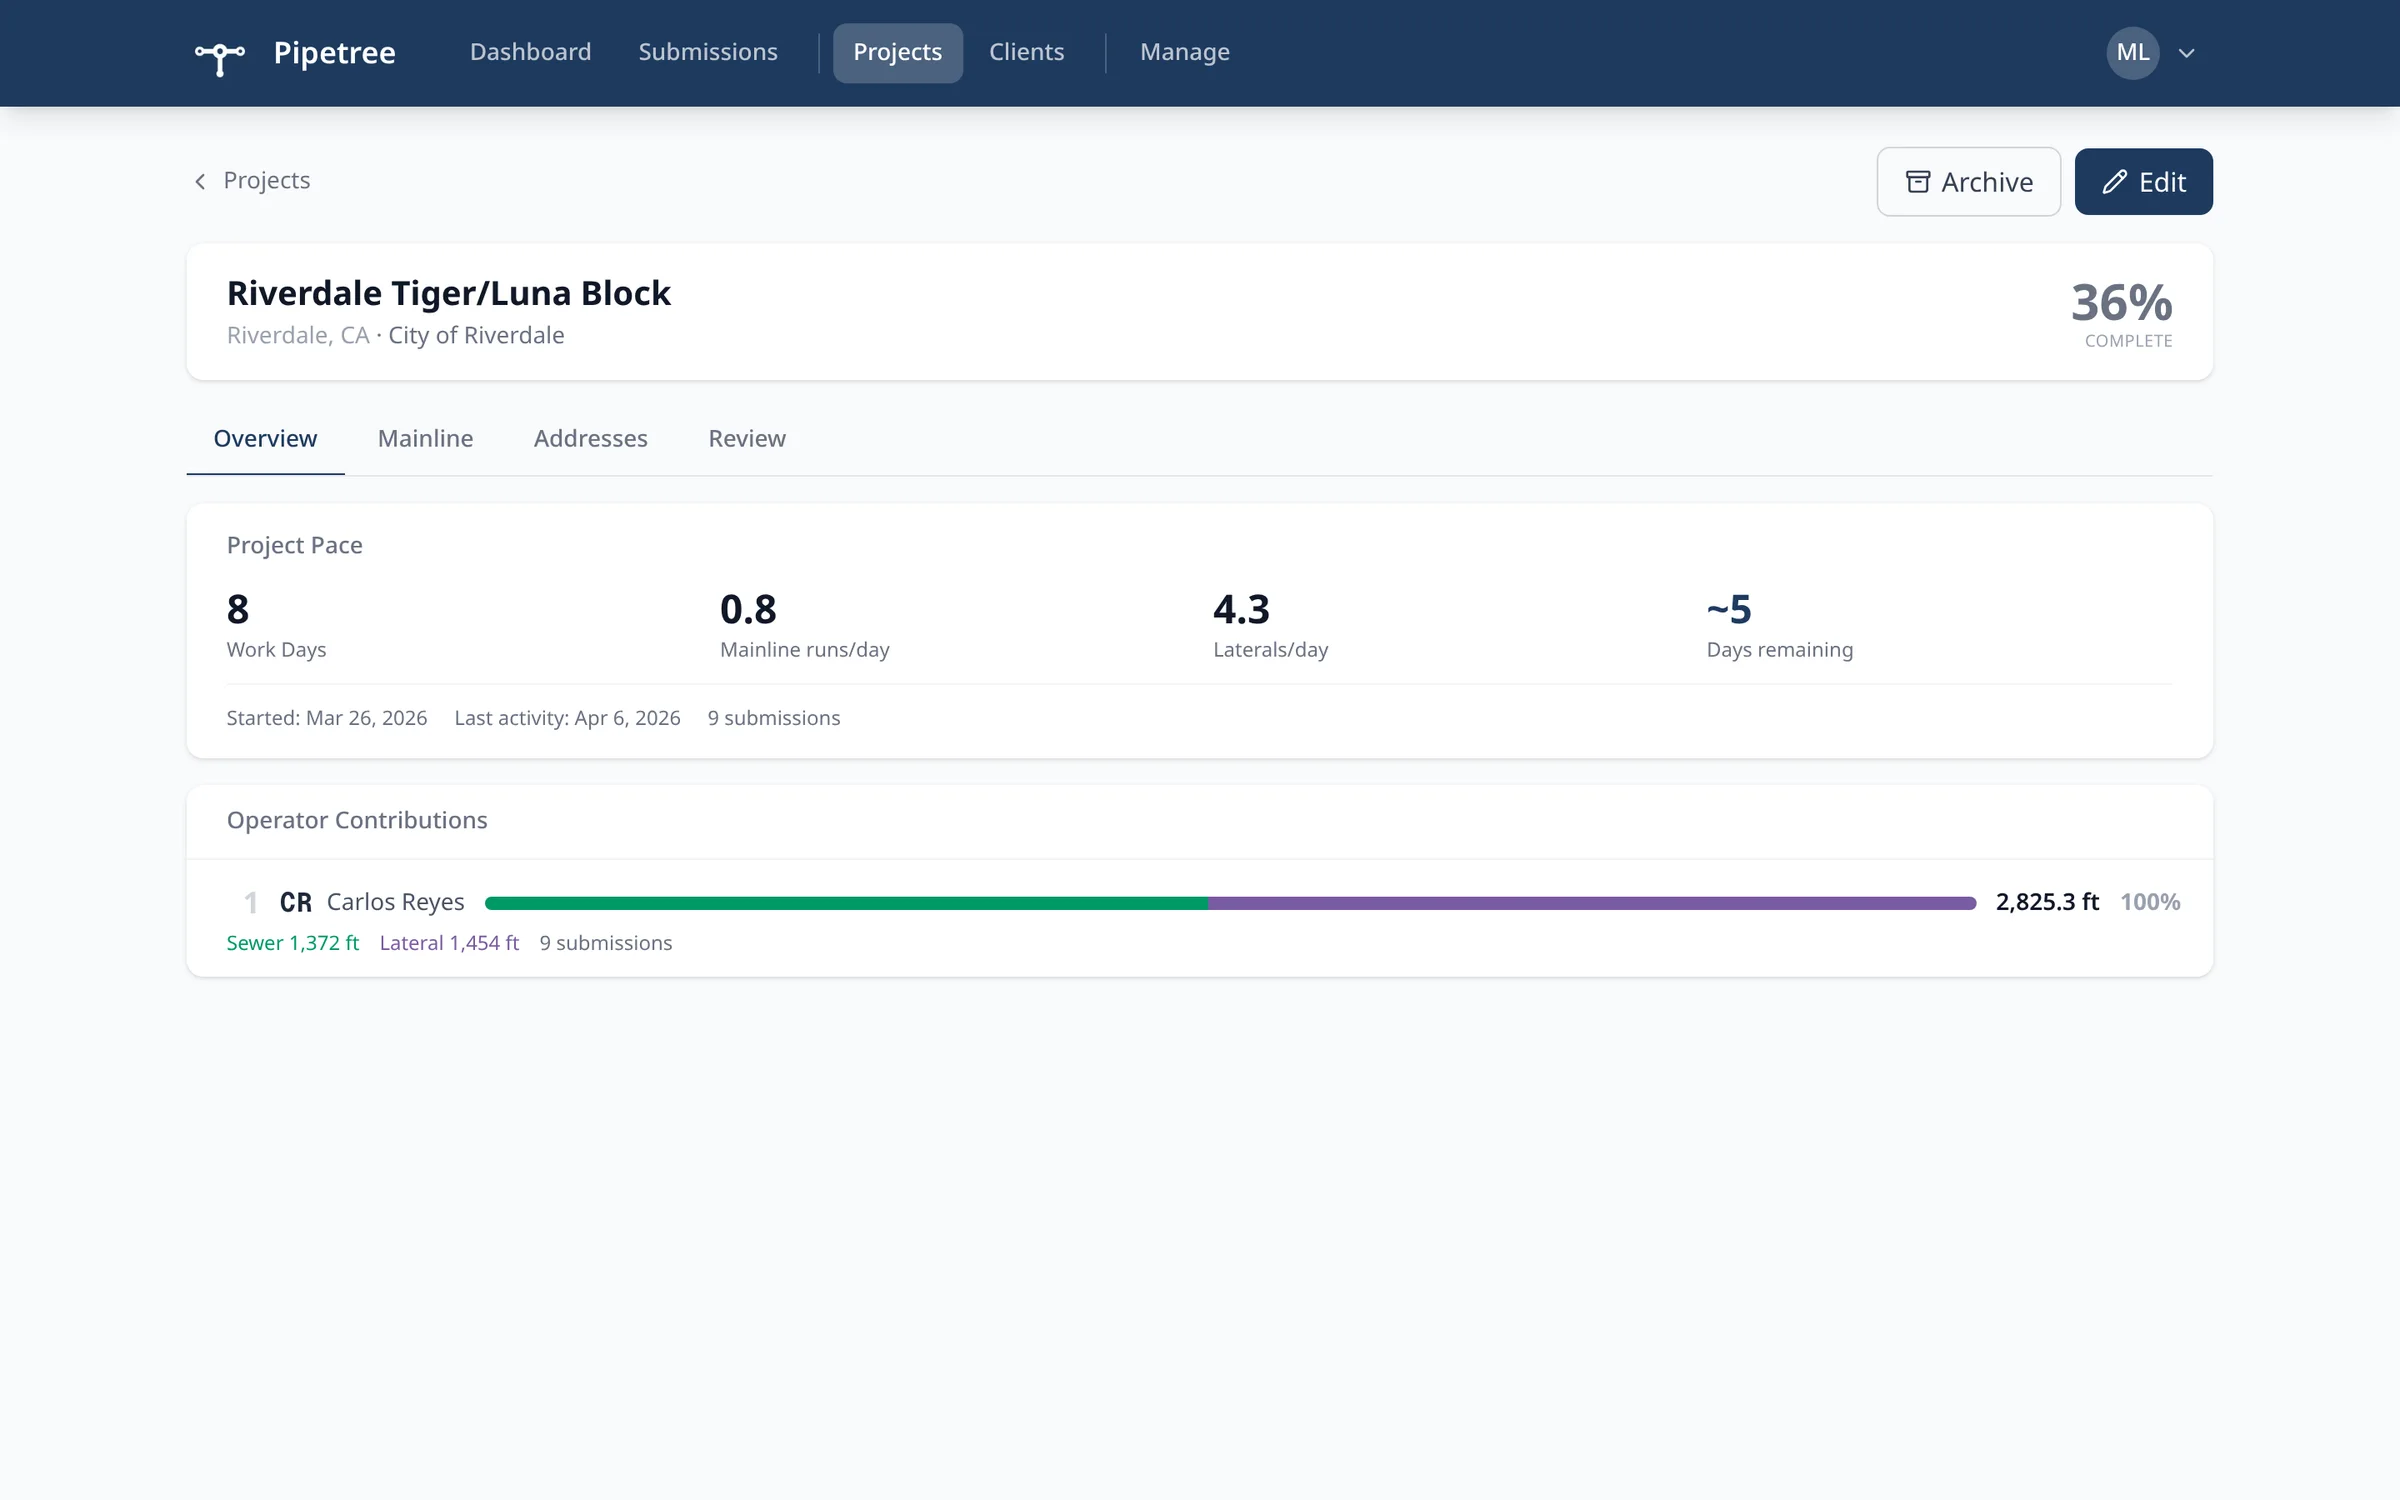Screen dimensions: 2400x1500
Task: Open the Clients nav item
Action: pyautogui.click(x=1026, y=52)
